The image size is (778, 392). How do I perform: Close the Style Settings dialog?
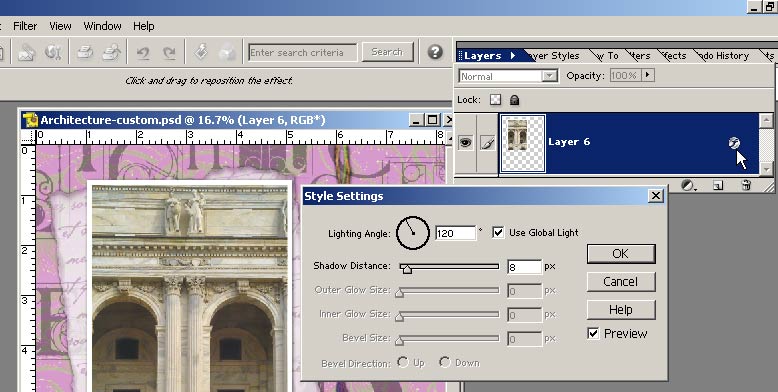click(655, 196)
